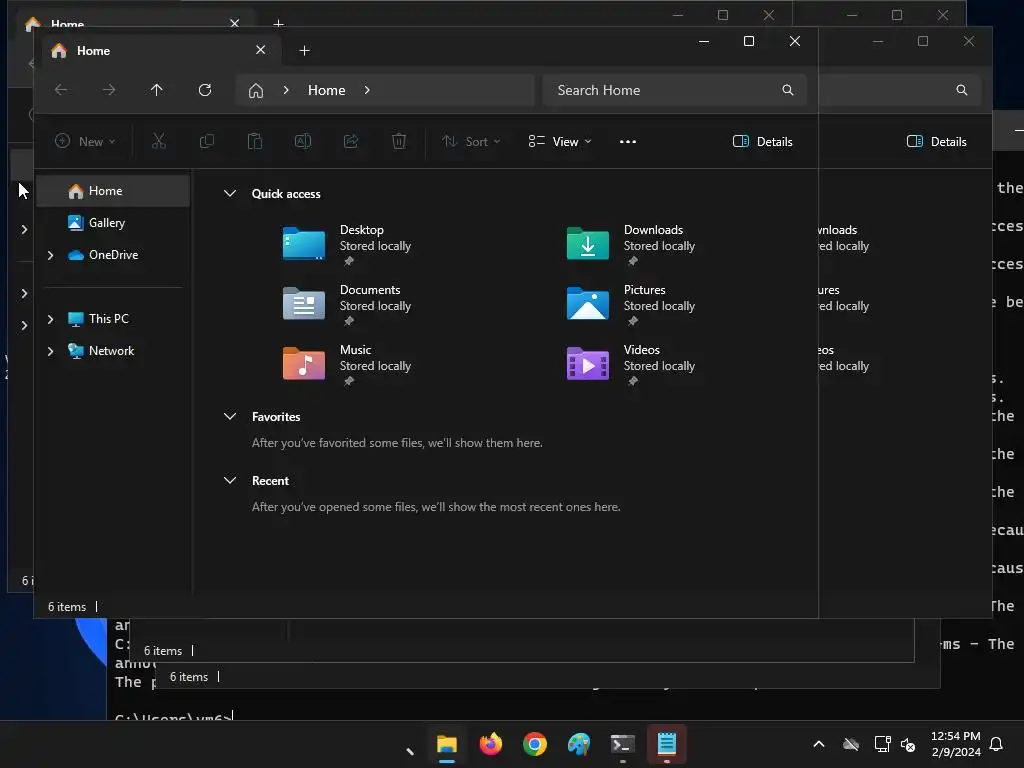Launch Google Chrome from the taskbar
Viewport: 1024px width, 768px height.
[534, 744]
